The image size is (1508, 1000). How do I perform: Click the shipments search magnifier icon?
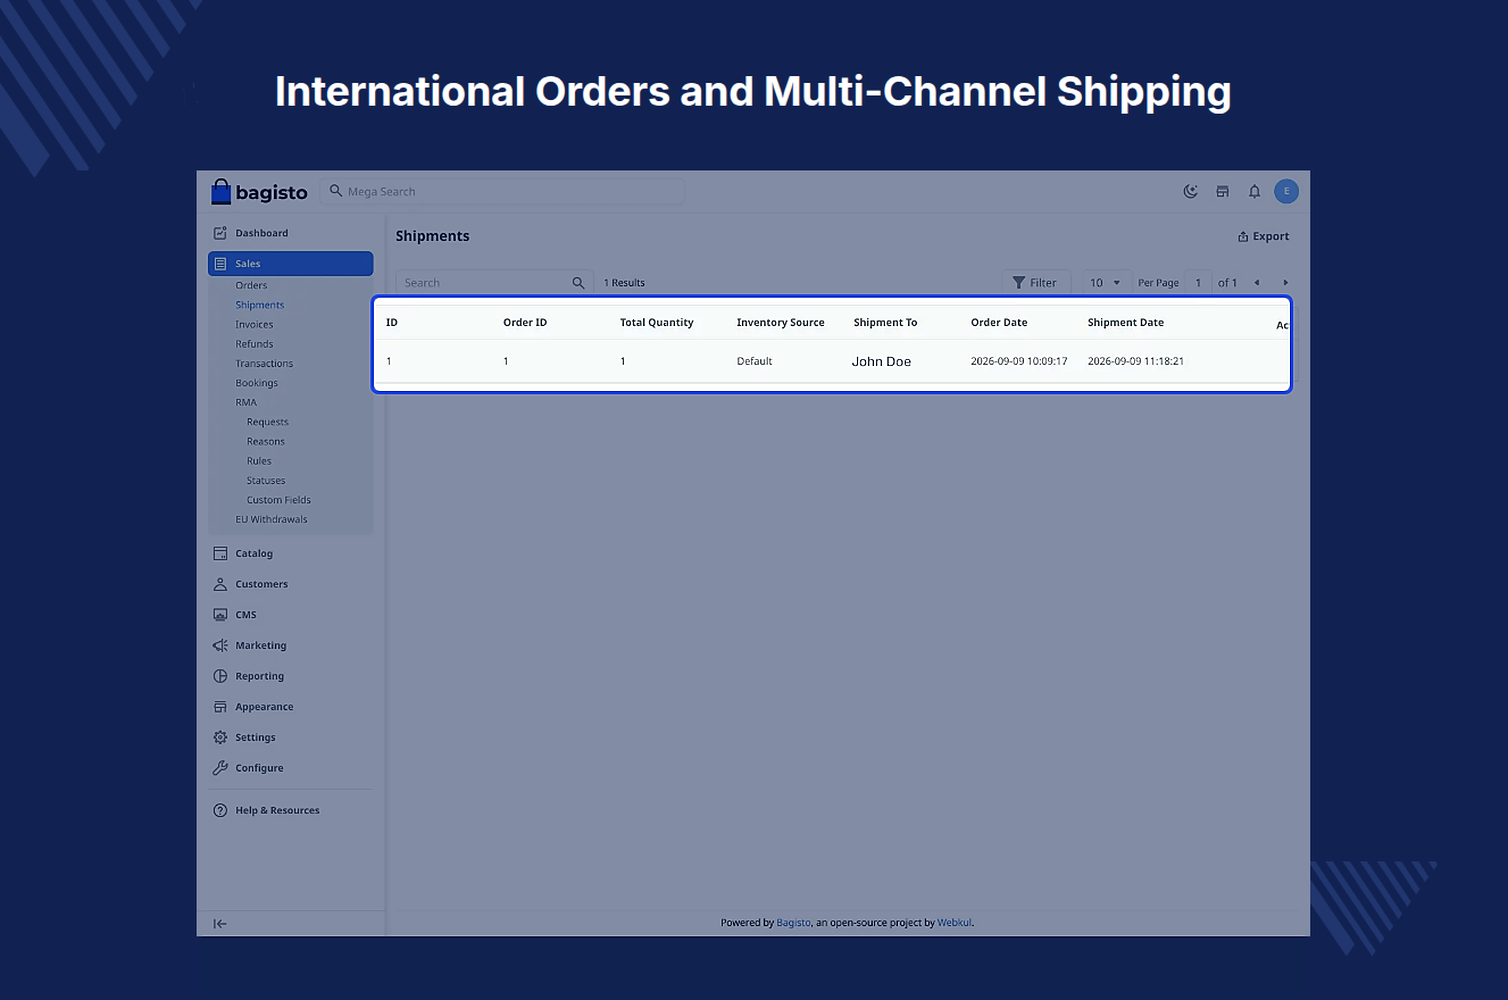coord(578,283)
